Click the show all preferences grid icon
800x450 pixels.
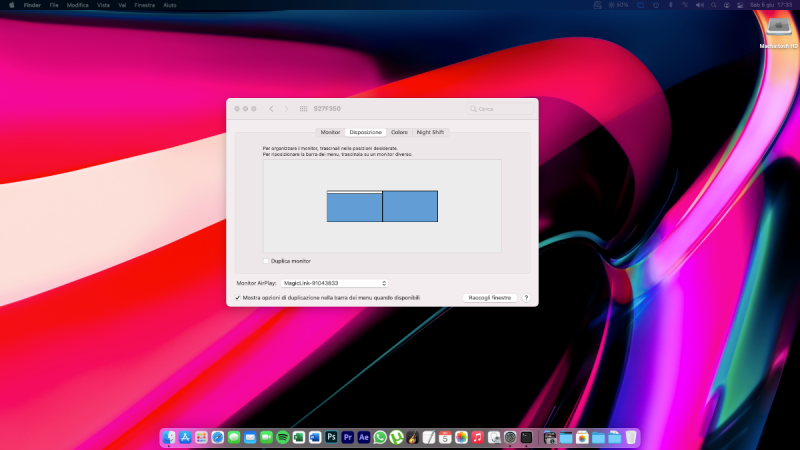point(302,108)
